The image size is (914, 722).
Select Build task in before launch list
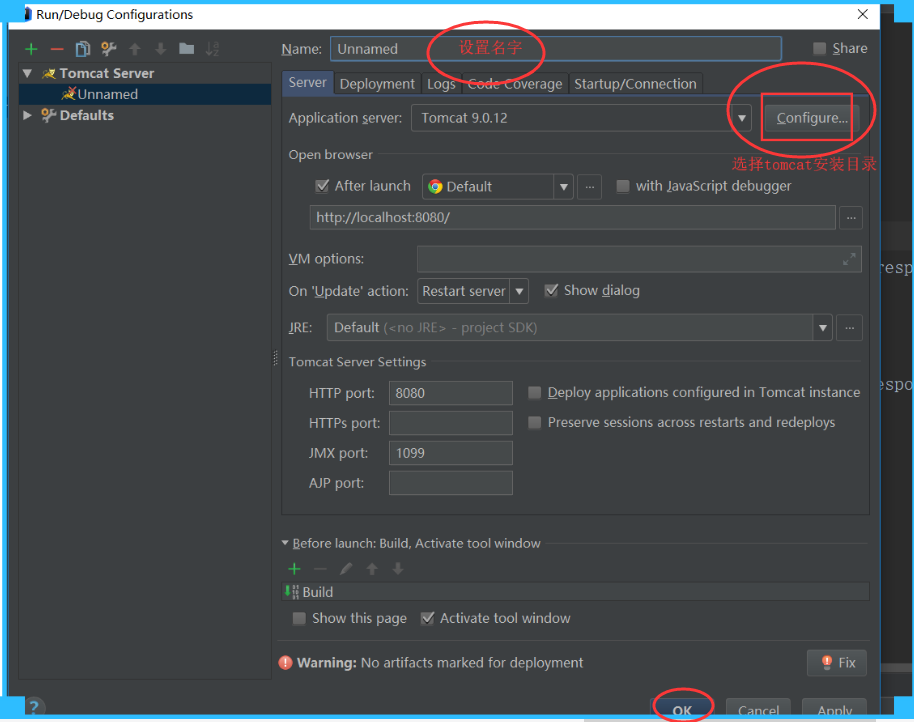click(x=575, y=592)
